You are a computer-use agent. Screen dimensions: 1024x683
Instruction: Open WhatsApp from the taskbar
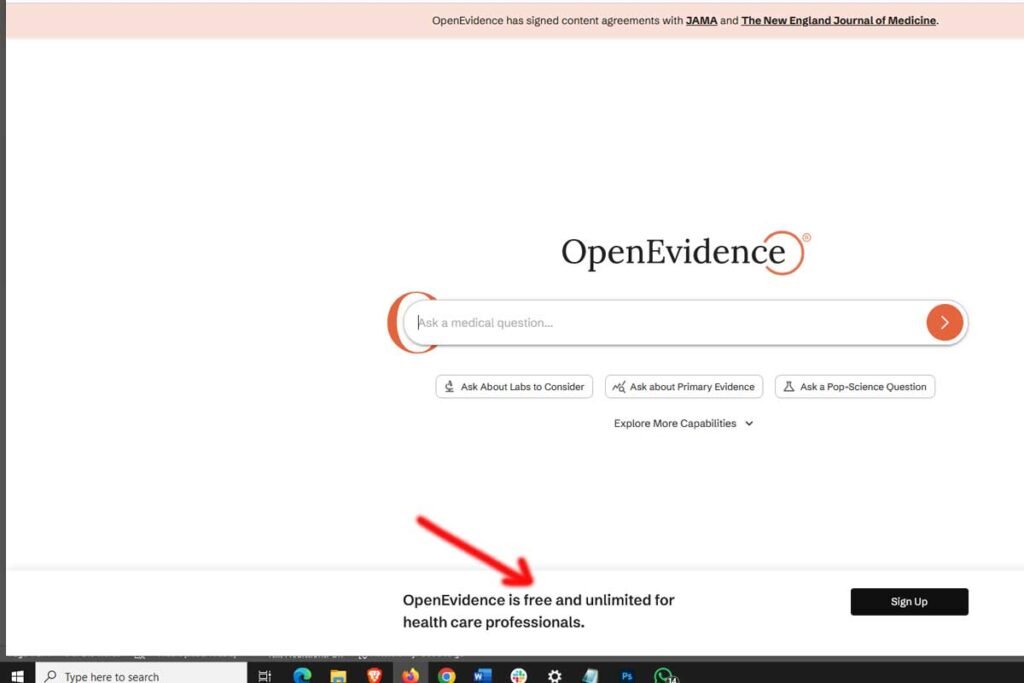click(664, 676)
